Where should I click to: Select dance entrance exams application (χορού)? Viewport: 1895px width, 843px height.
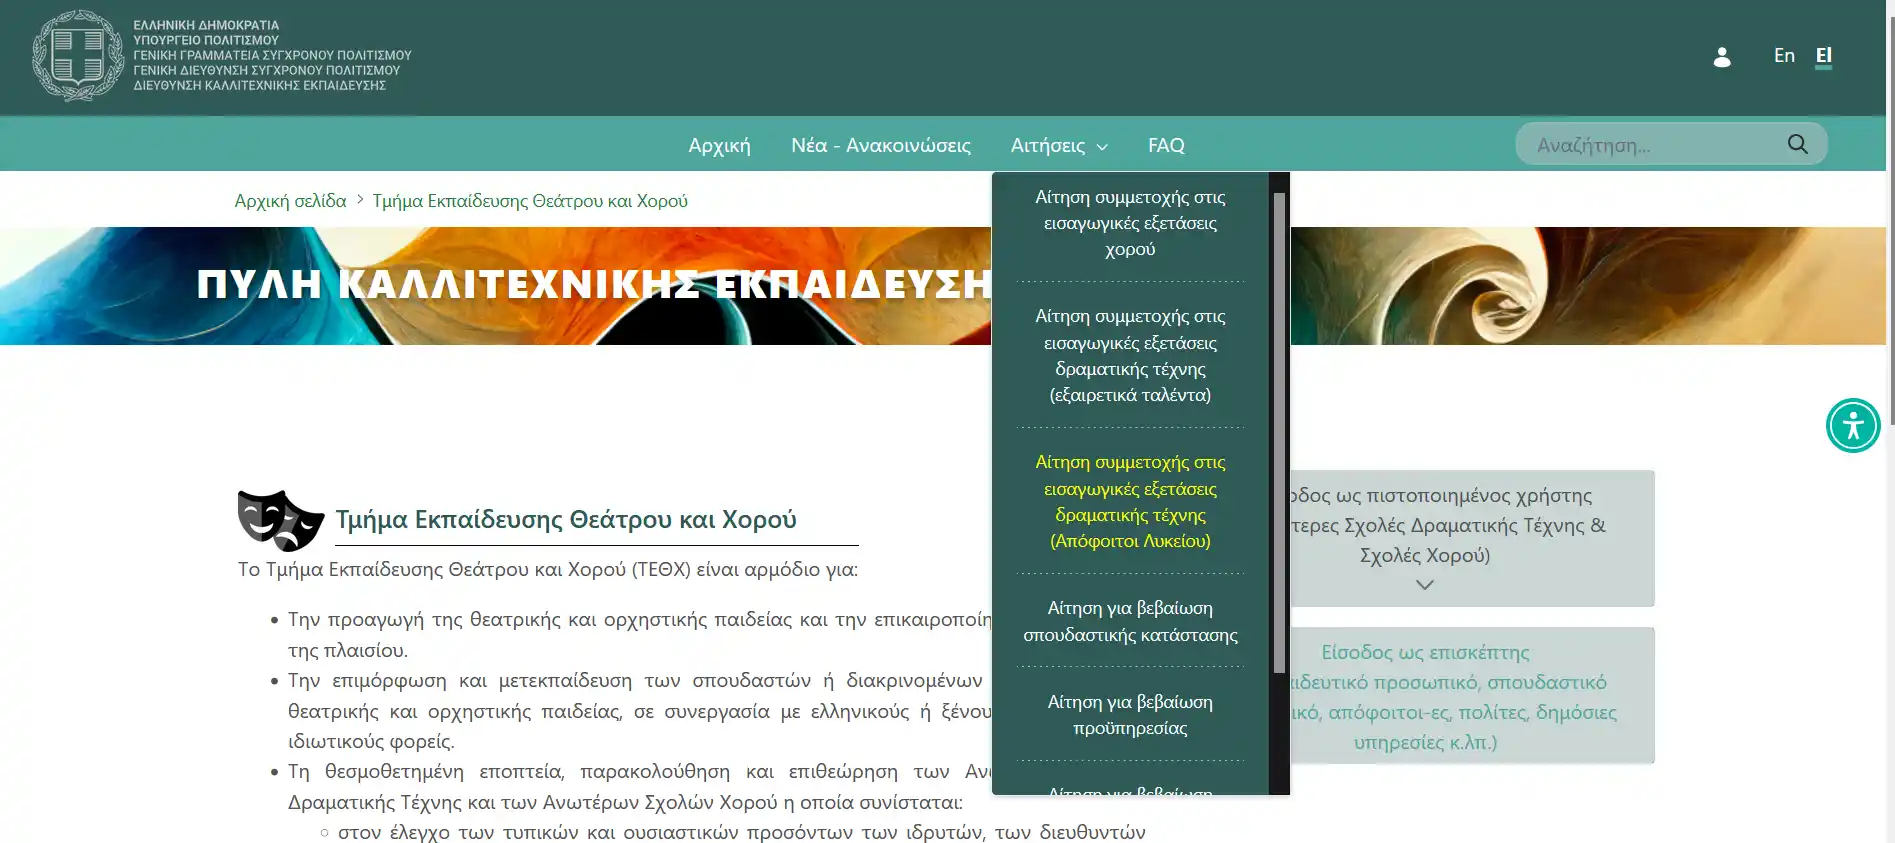[x=1130, y=223]
